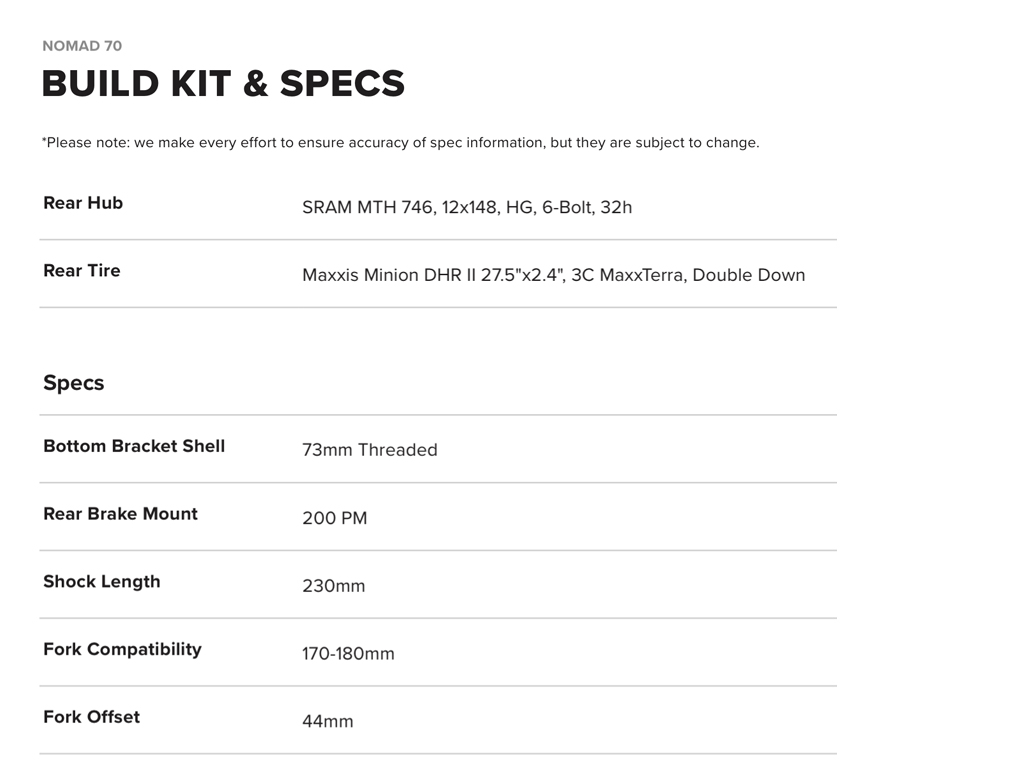
Task: Click the Specs section heading
Action: [74, 383]
